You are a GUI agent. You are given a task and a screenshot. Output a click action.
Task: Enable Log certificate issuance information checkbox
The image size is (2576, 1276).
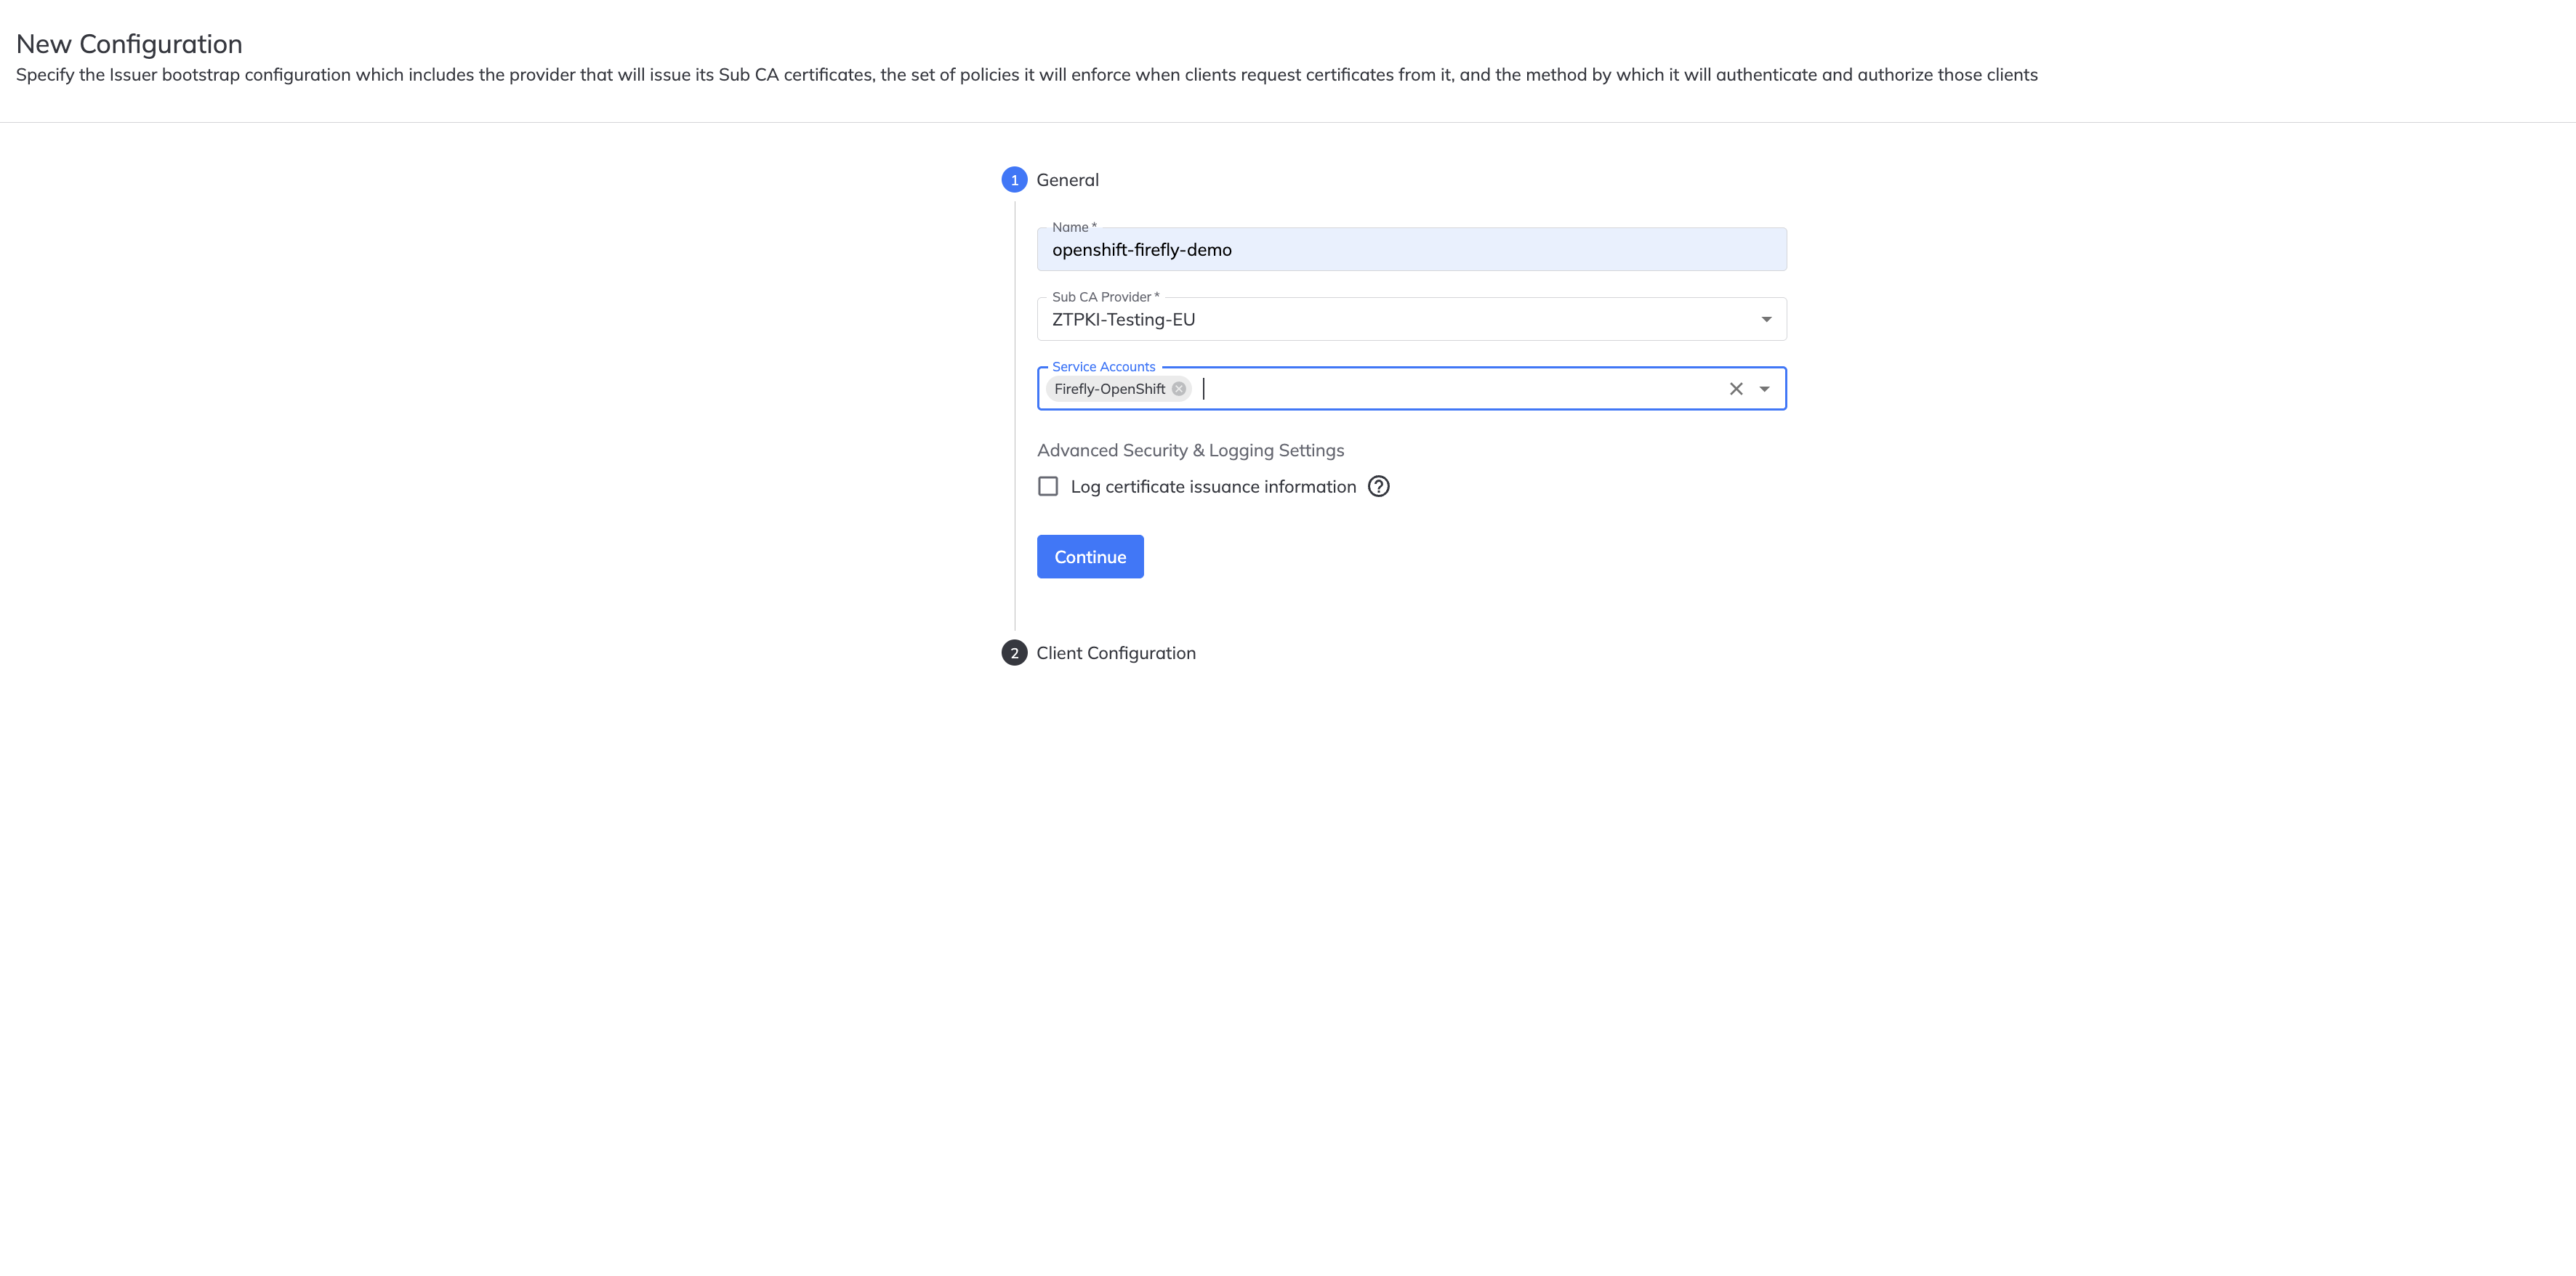[x=1048, y=486]
